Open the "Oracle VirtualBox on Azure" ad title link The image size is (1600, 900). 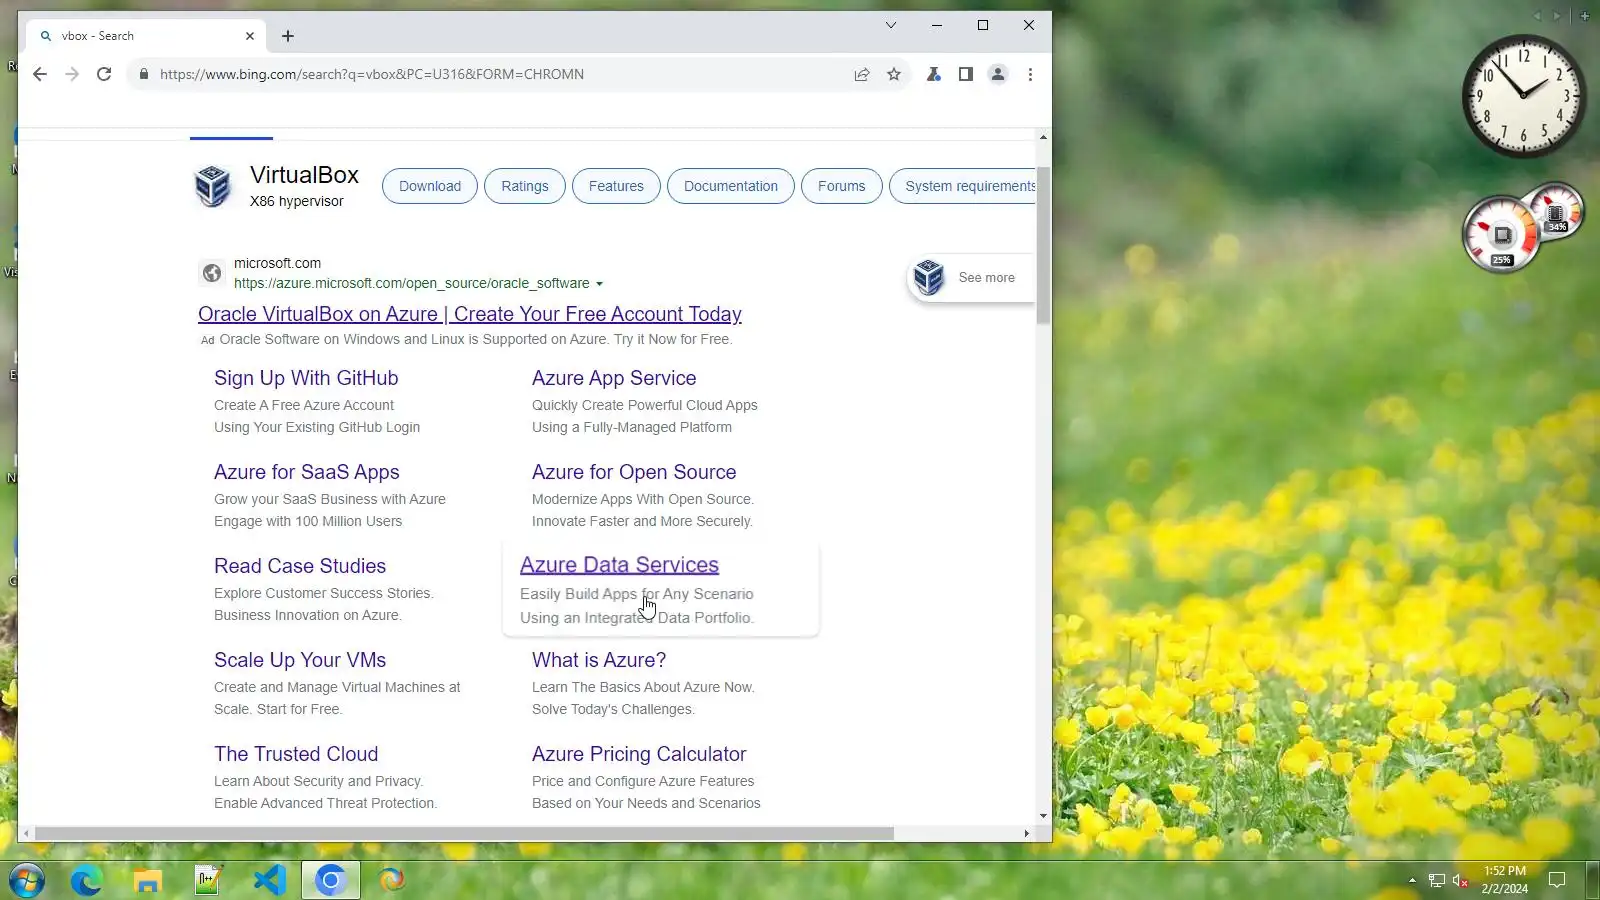click(470, 314)
